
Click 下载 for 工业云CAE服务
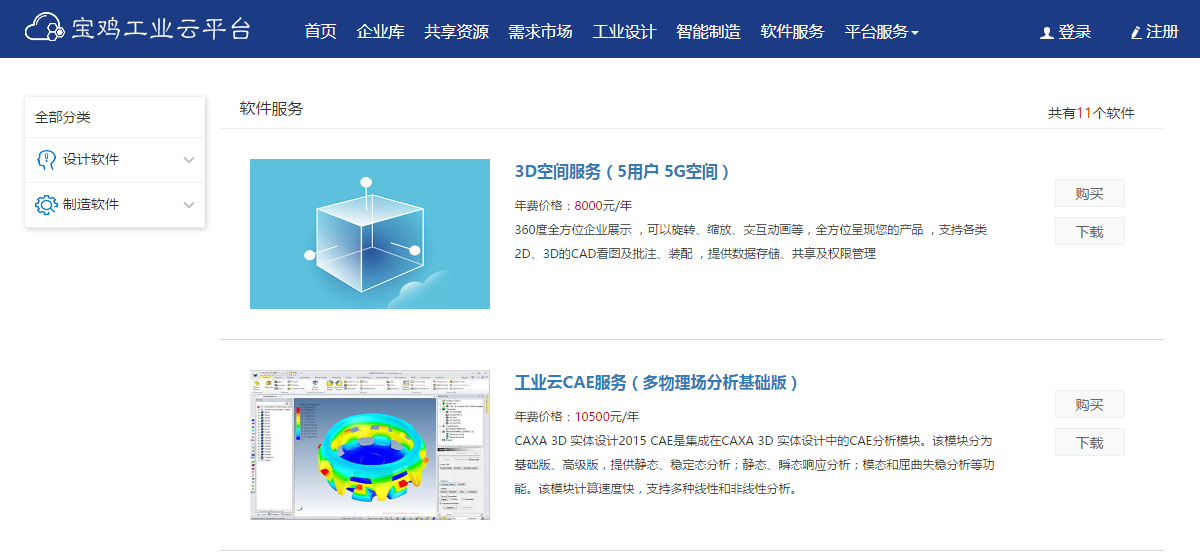1090,442
